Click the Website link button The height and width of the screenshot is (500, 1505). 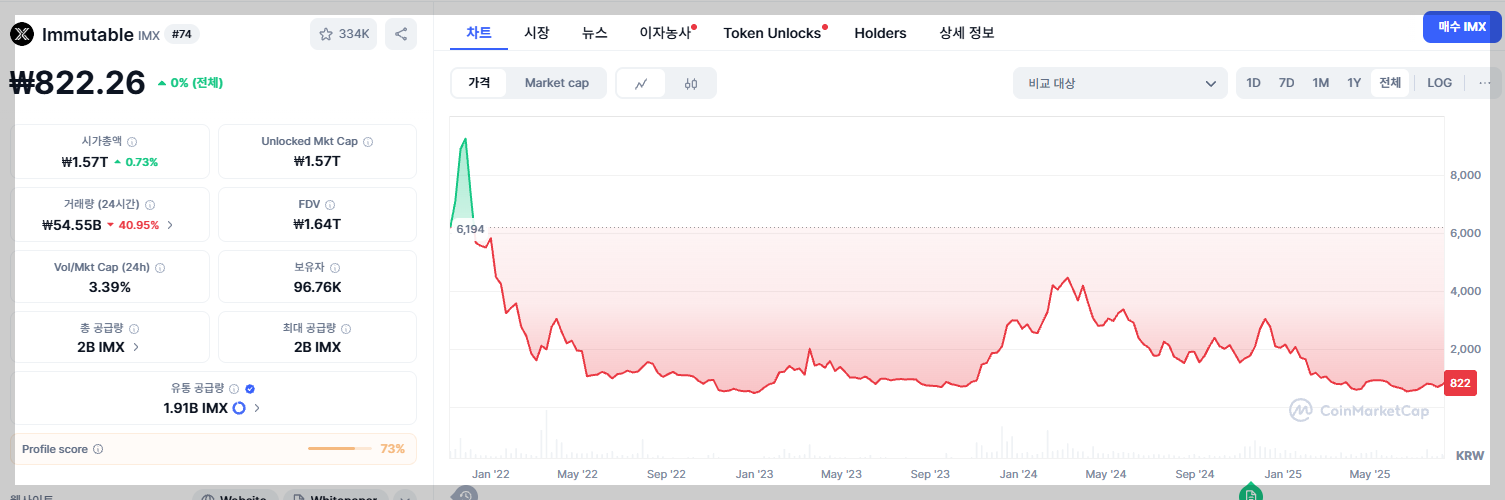[x=235, y=497]
